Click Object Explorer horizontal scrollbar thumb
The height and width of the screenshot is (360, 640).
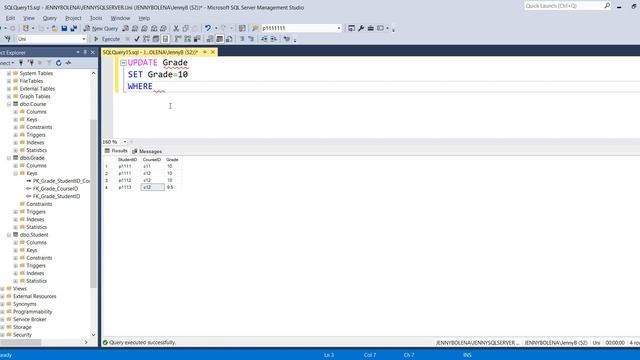[20, 342]
